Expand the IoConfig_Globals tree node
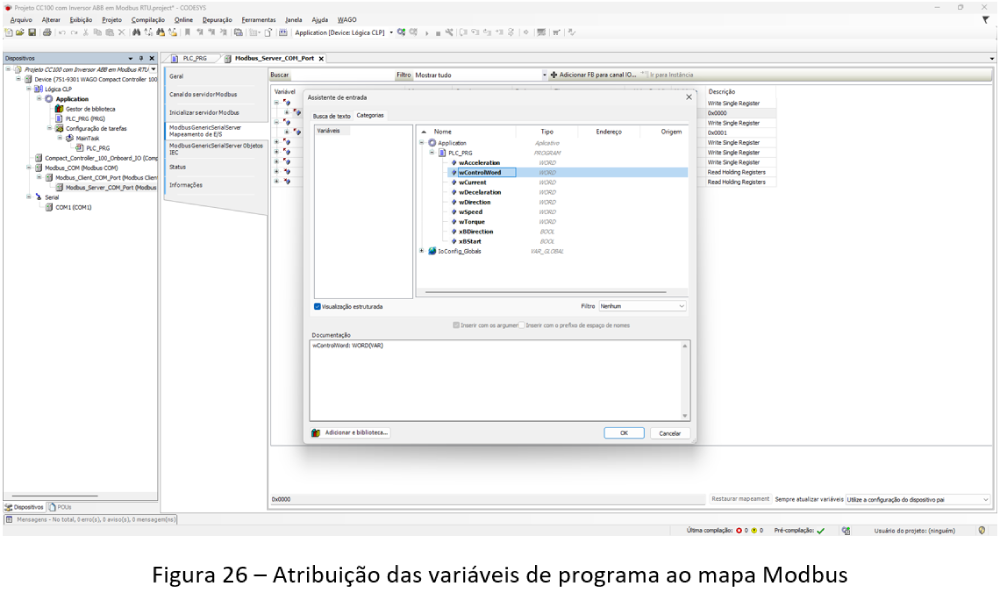The height and width of the screenshot is (592, 1000). (x=421, y=251)
